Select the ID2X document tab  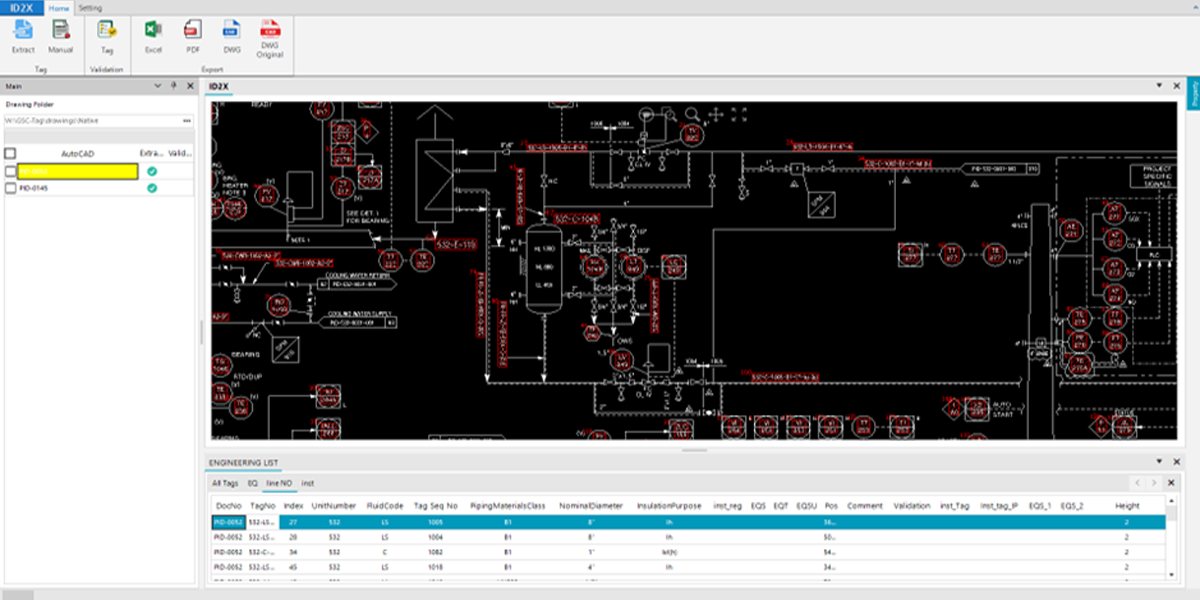point(219,87)
